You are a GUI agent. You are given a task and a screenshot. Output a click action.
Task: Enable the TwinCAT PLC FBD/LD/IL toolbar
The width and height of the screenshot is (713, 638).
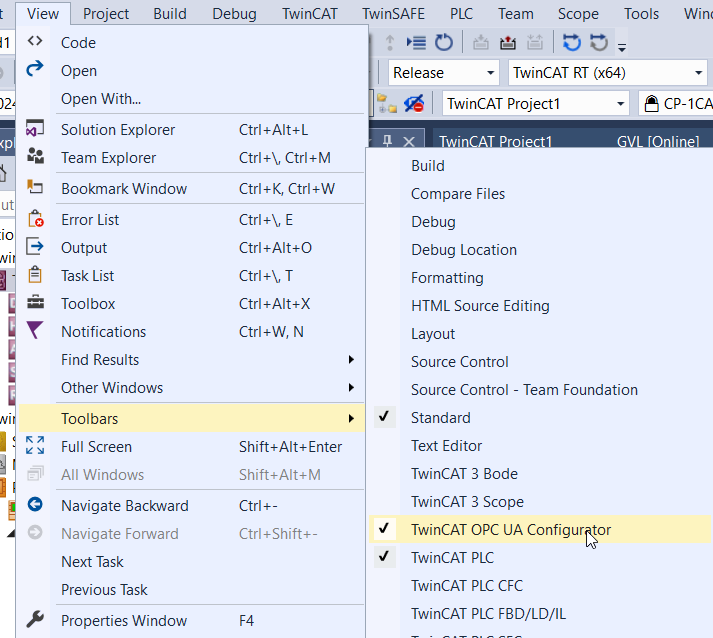coord(540,613)
